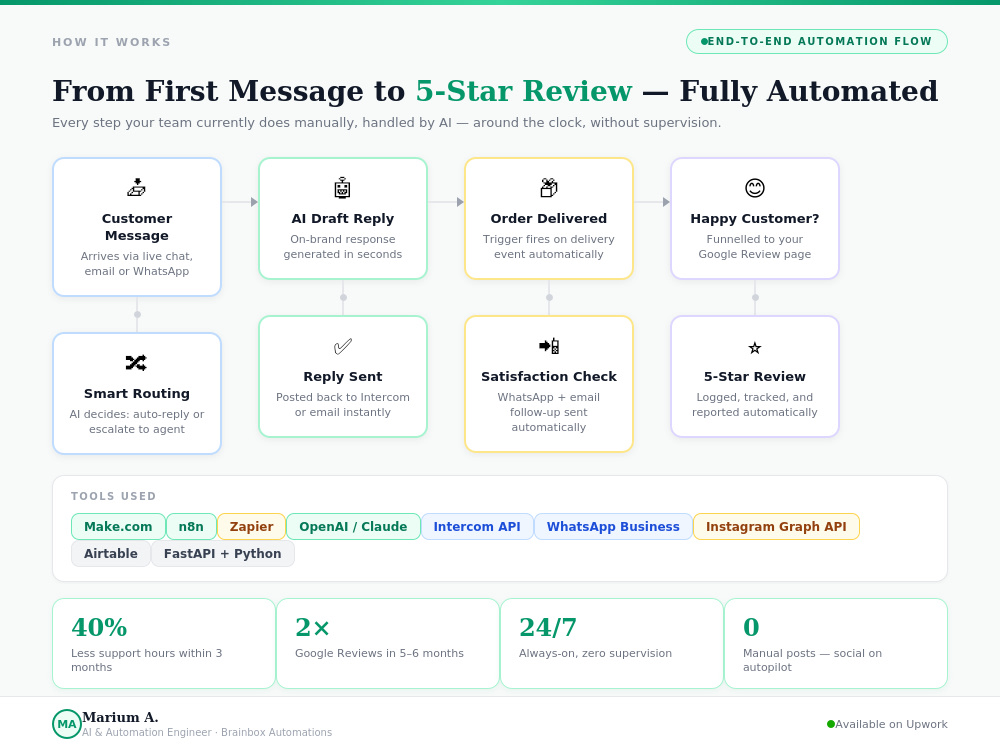Click the End-to-End Automation Flow badge
Screen dimensions: 1000x750
click(816, 41)
